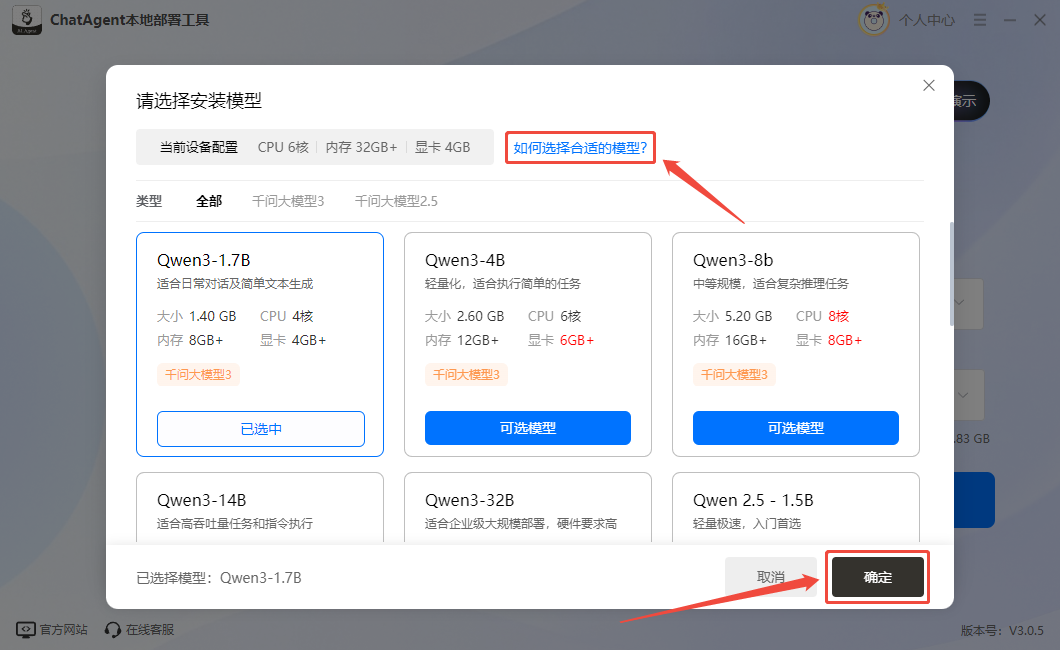The height and width of the screenshot is (650, 1060).
Task: Select the Qwen 2.5 - 1.5B card
Action: [x=796, y=508]
